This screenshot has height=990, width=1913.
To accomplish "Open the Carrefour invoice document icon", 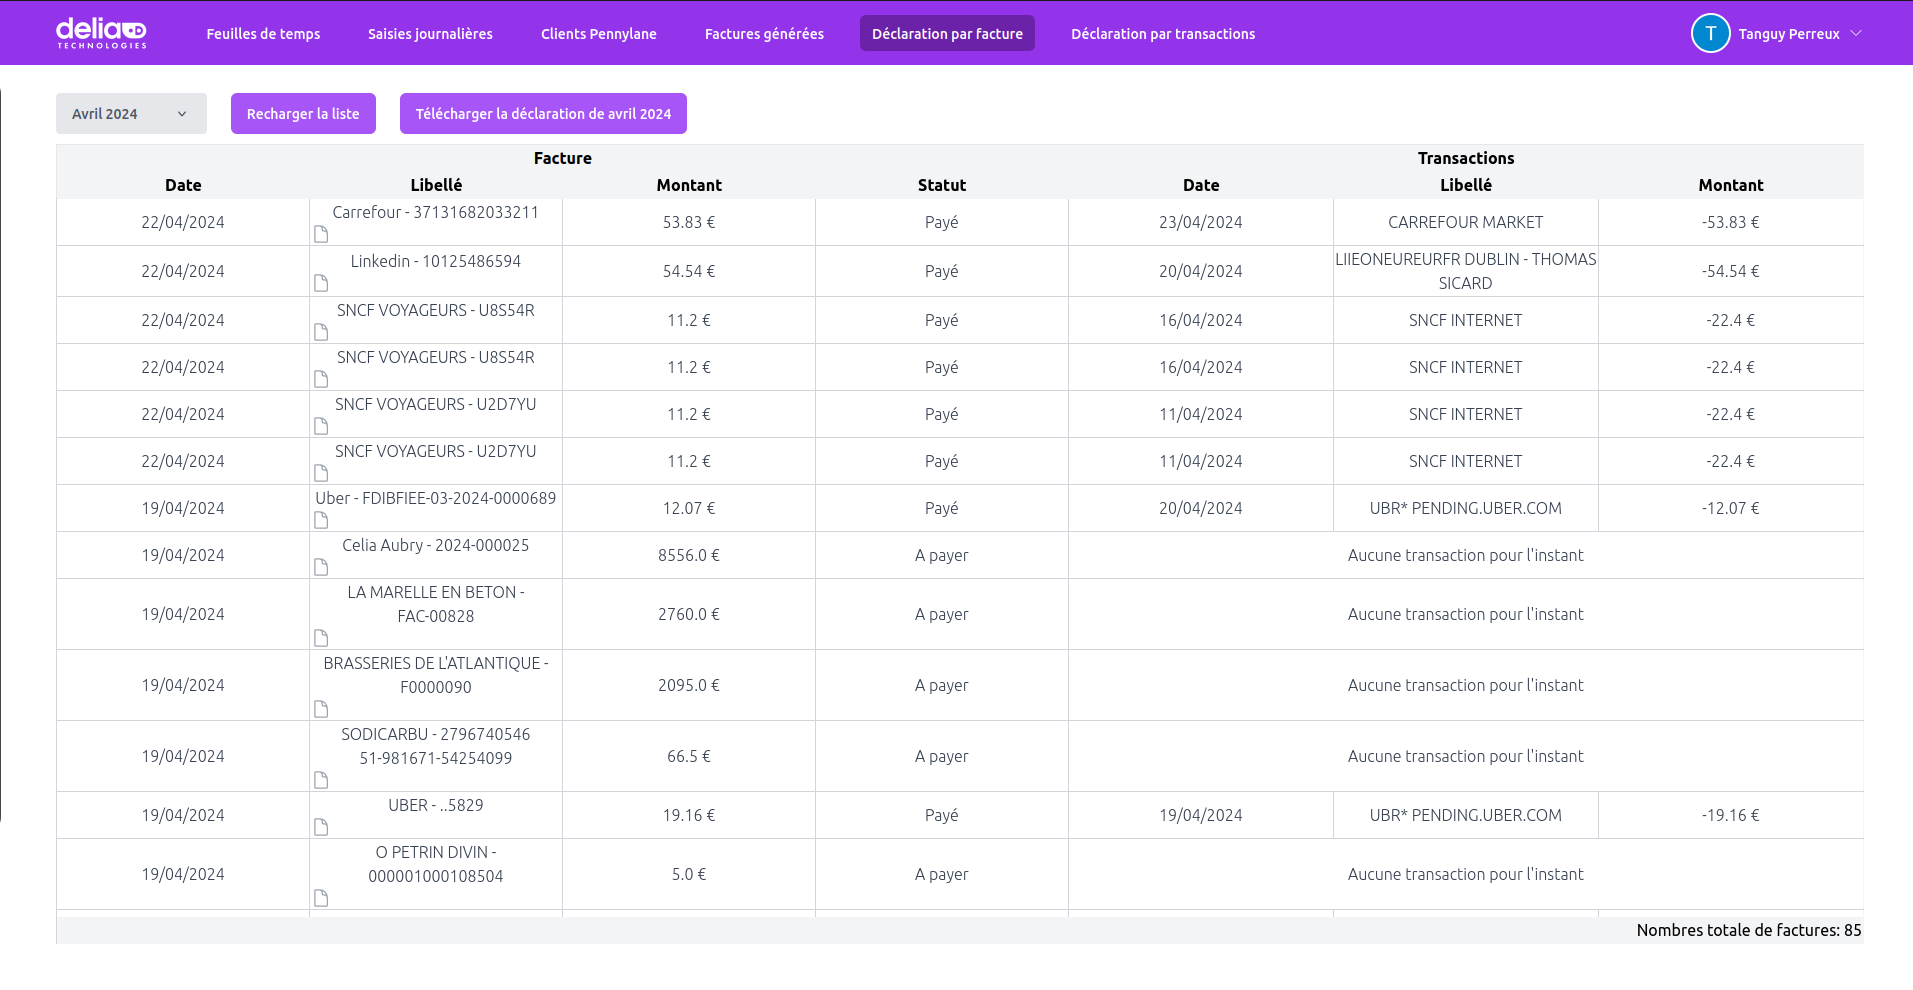I will tap(321, 234).
